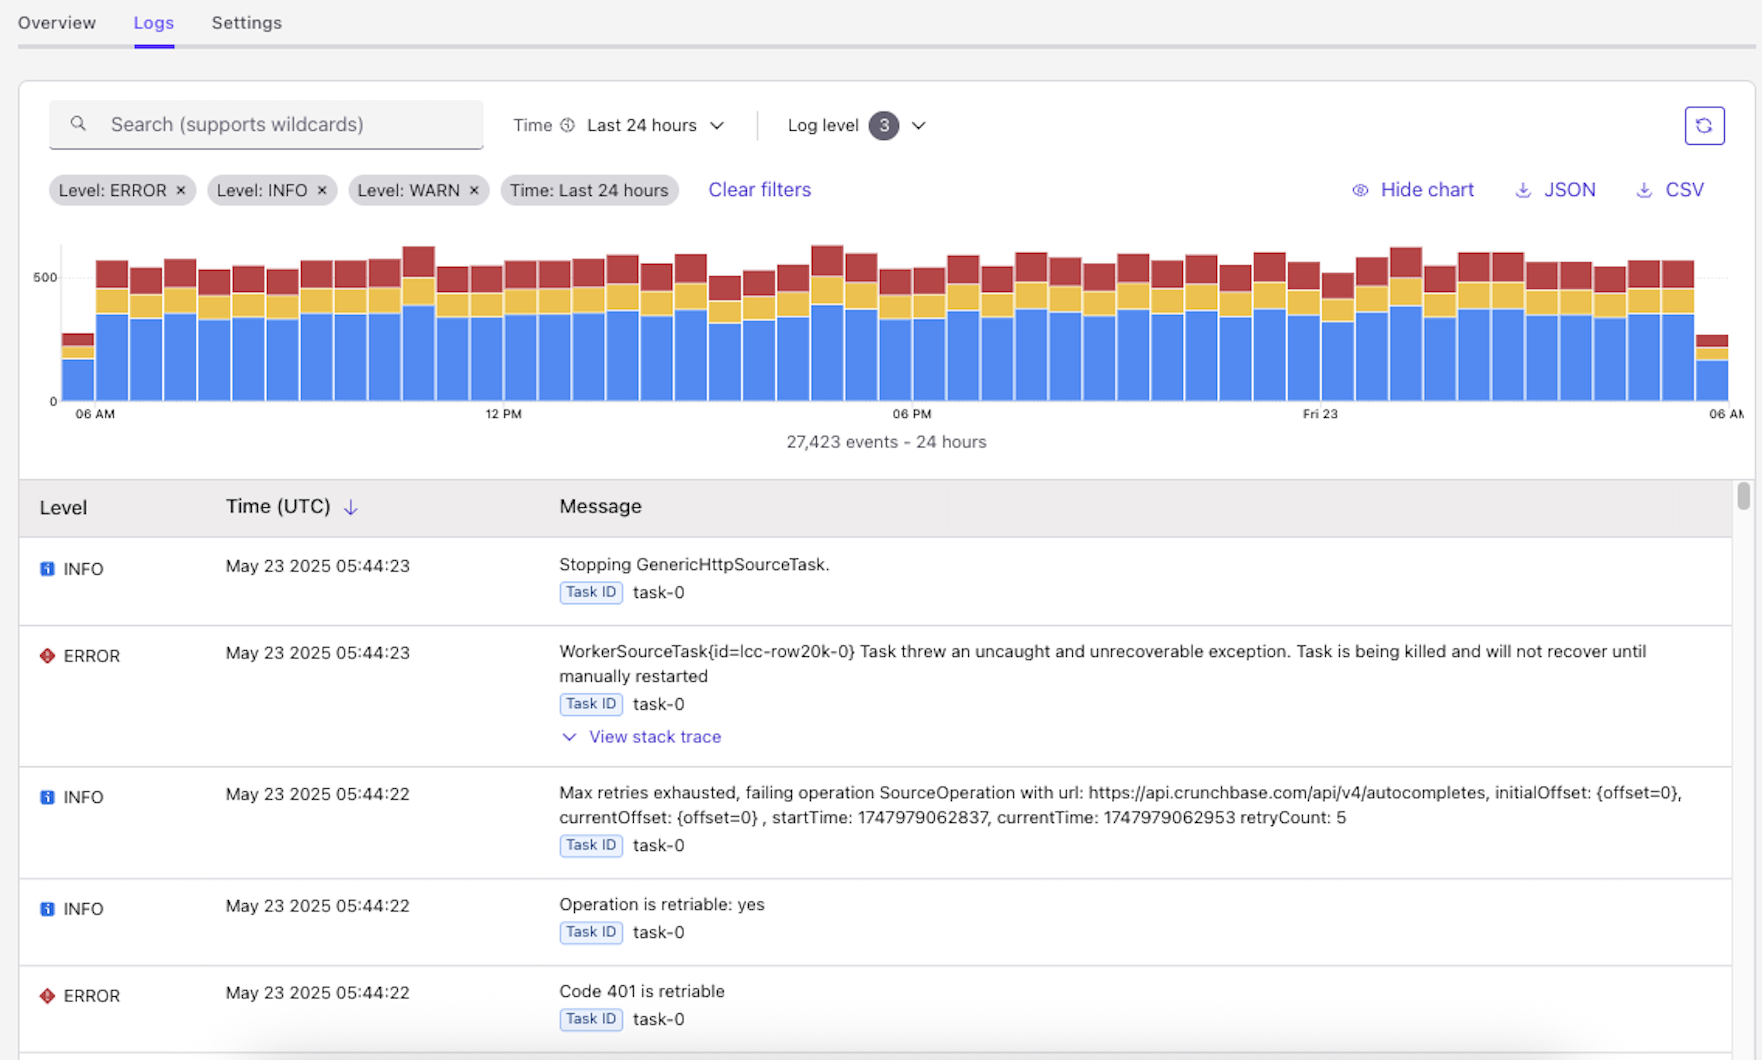1762x1060 pixels.
Task: Click the Clear filters link
Action: pos(759,190)
